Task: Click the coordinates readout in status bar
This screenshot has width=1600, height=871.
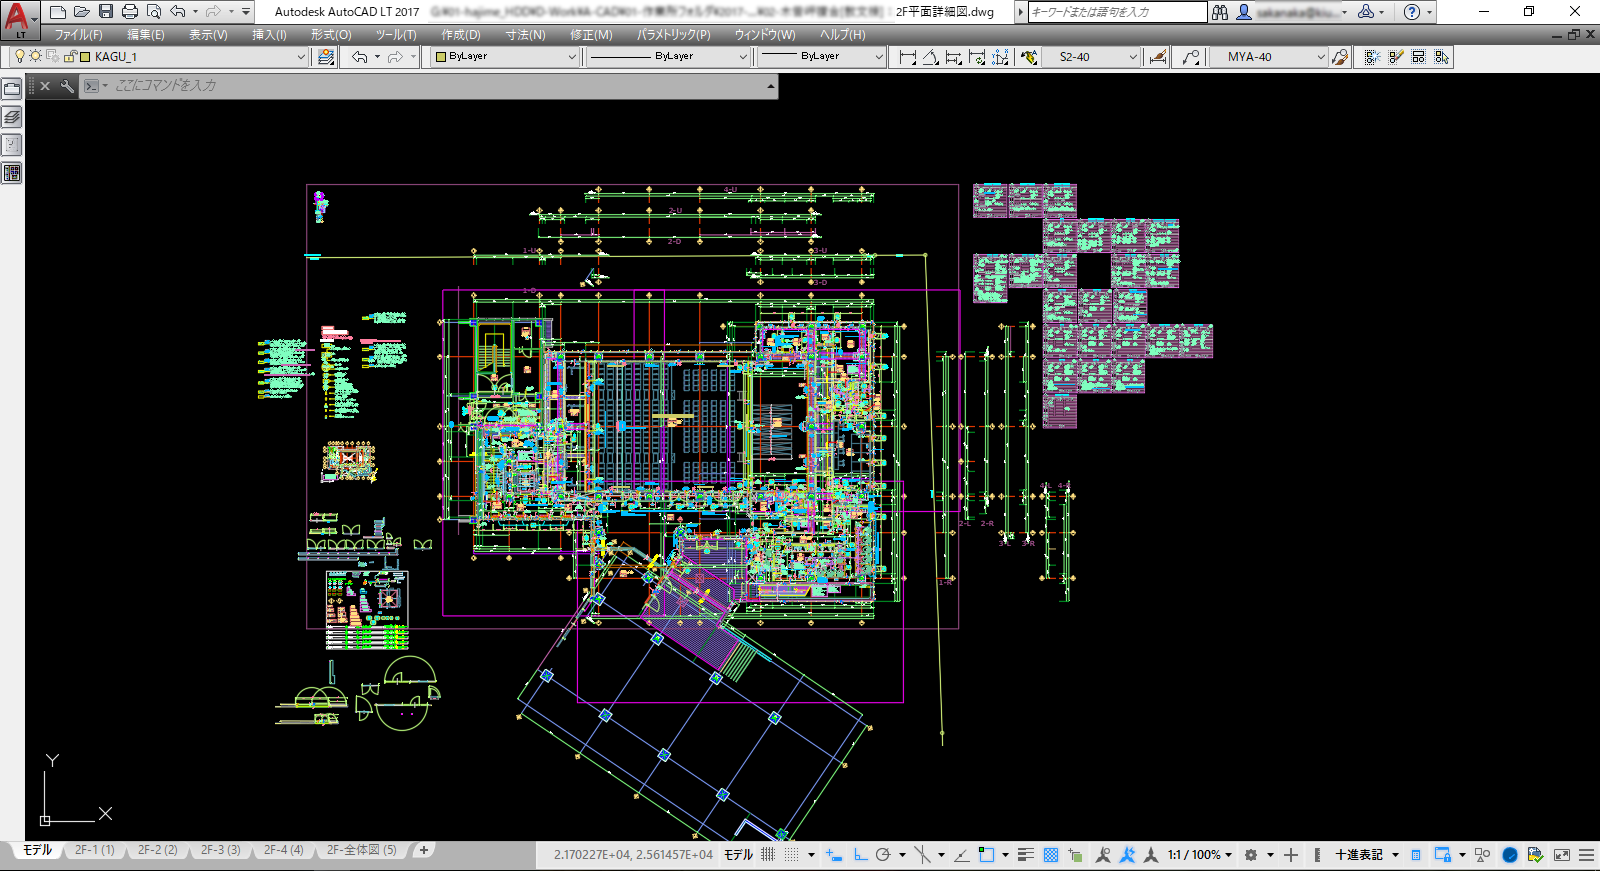Action: (x=633, y=855)
